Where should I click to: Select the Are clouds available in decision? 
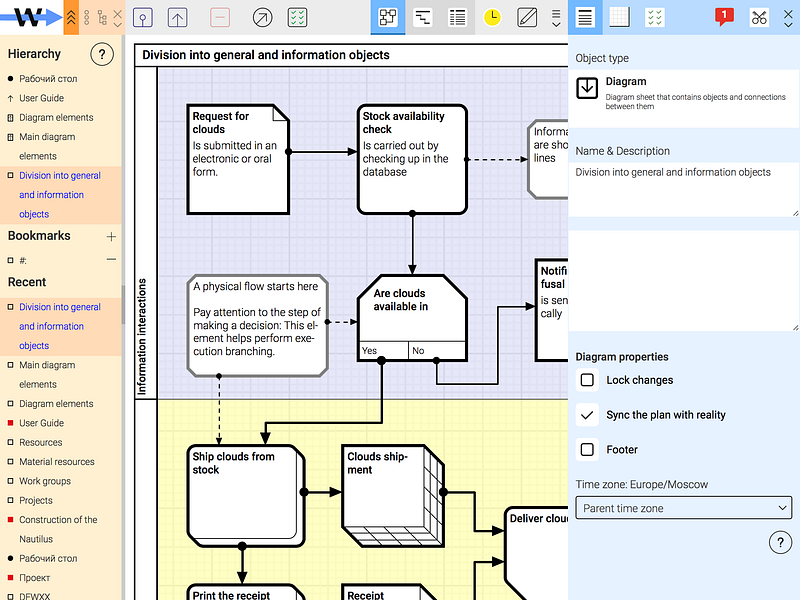pos(412,318)
